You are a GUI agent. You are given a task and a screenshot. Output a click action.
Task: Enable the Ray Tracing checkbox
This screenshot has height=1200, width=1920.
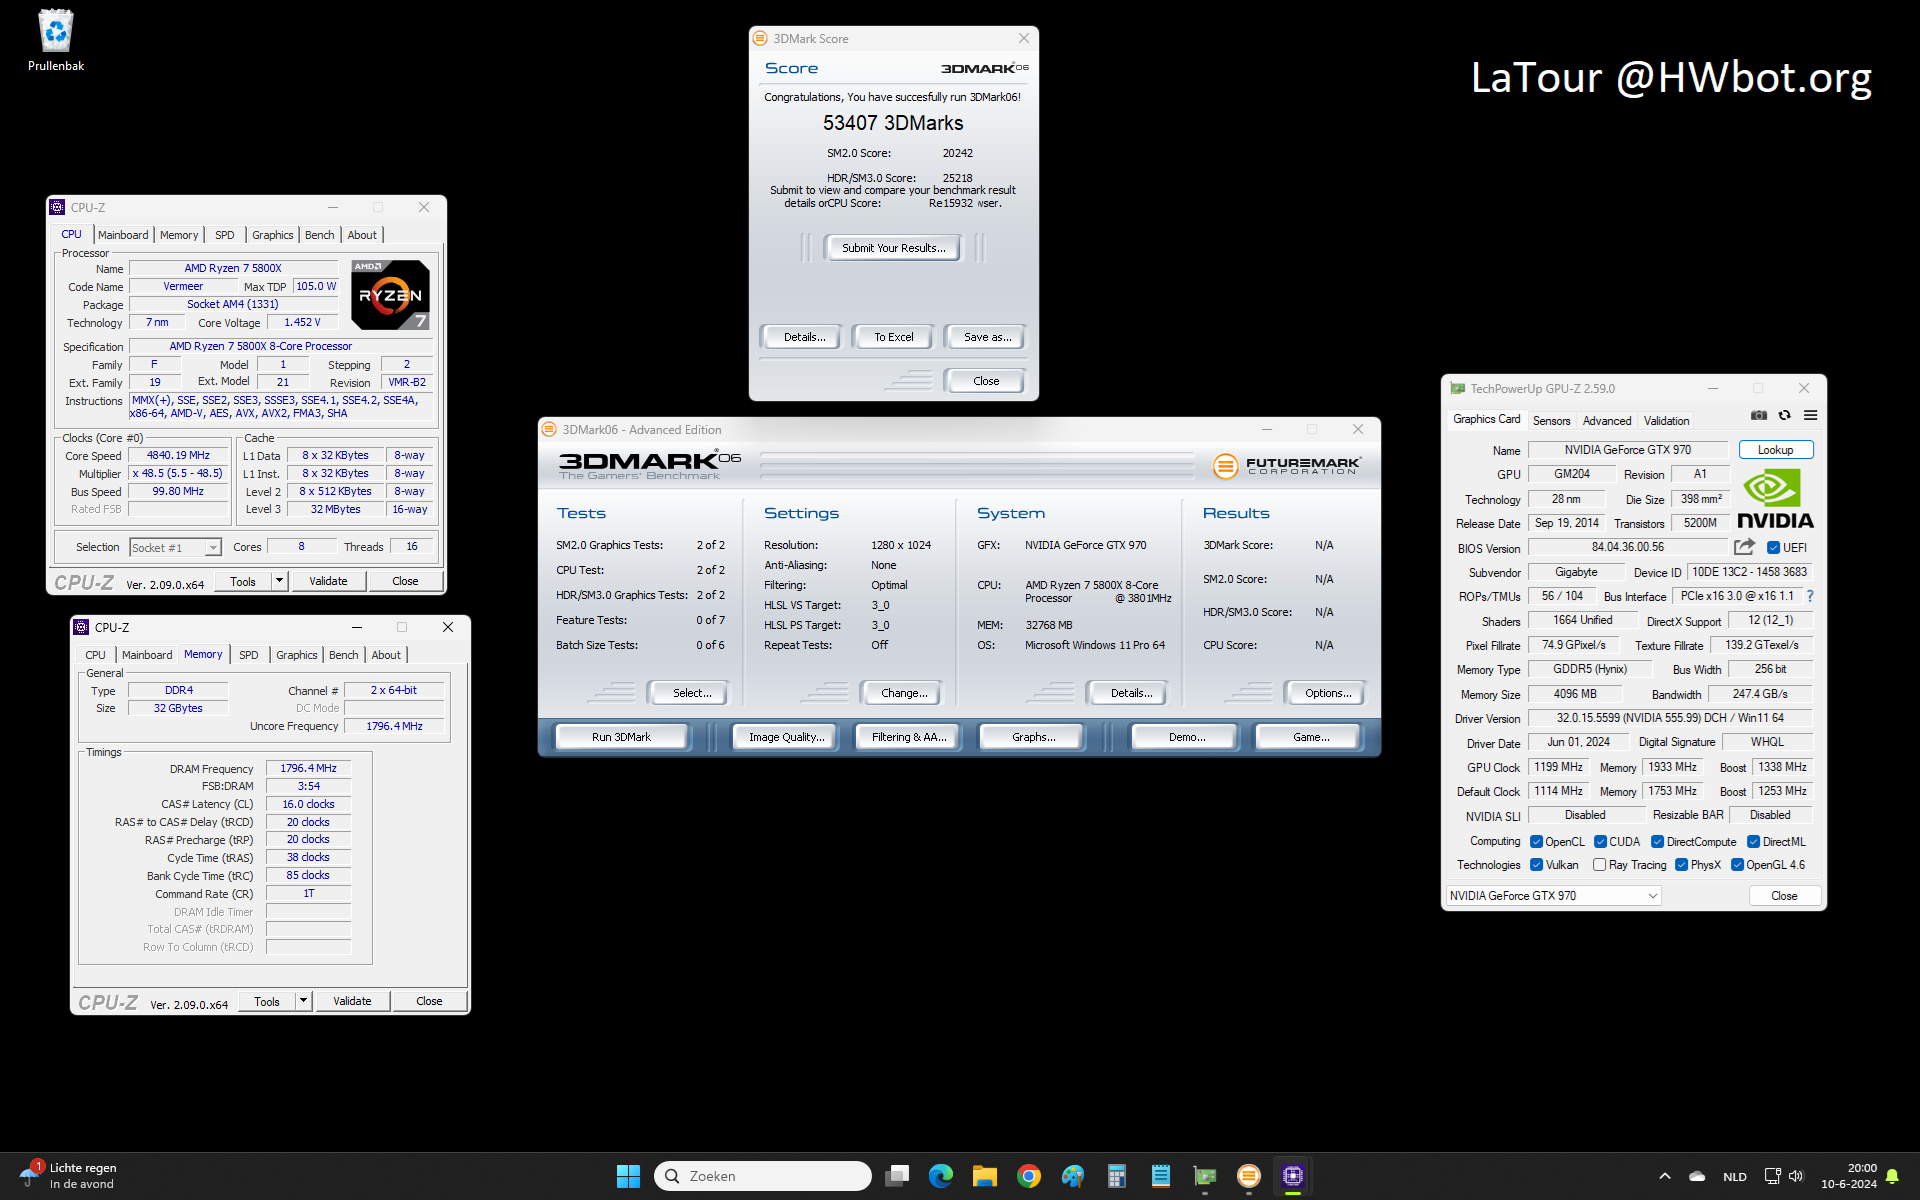(x=1599, y=865)
